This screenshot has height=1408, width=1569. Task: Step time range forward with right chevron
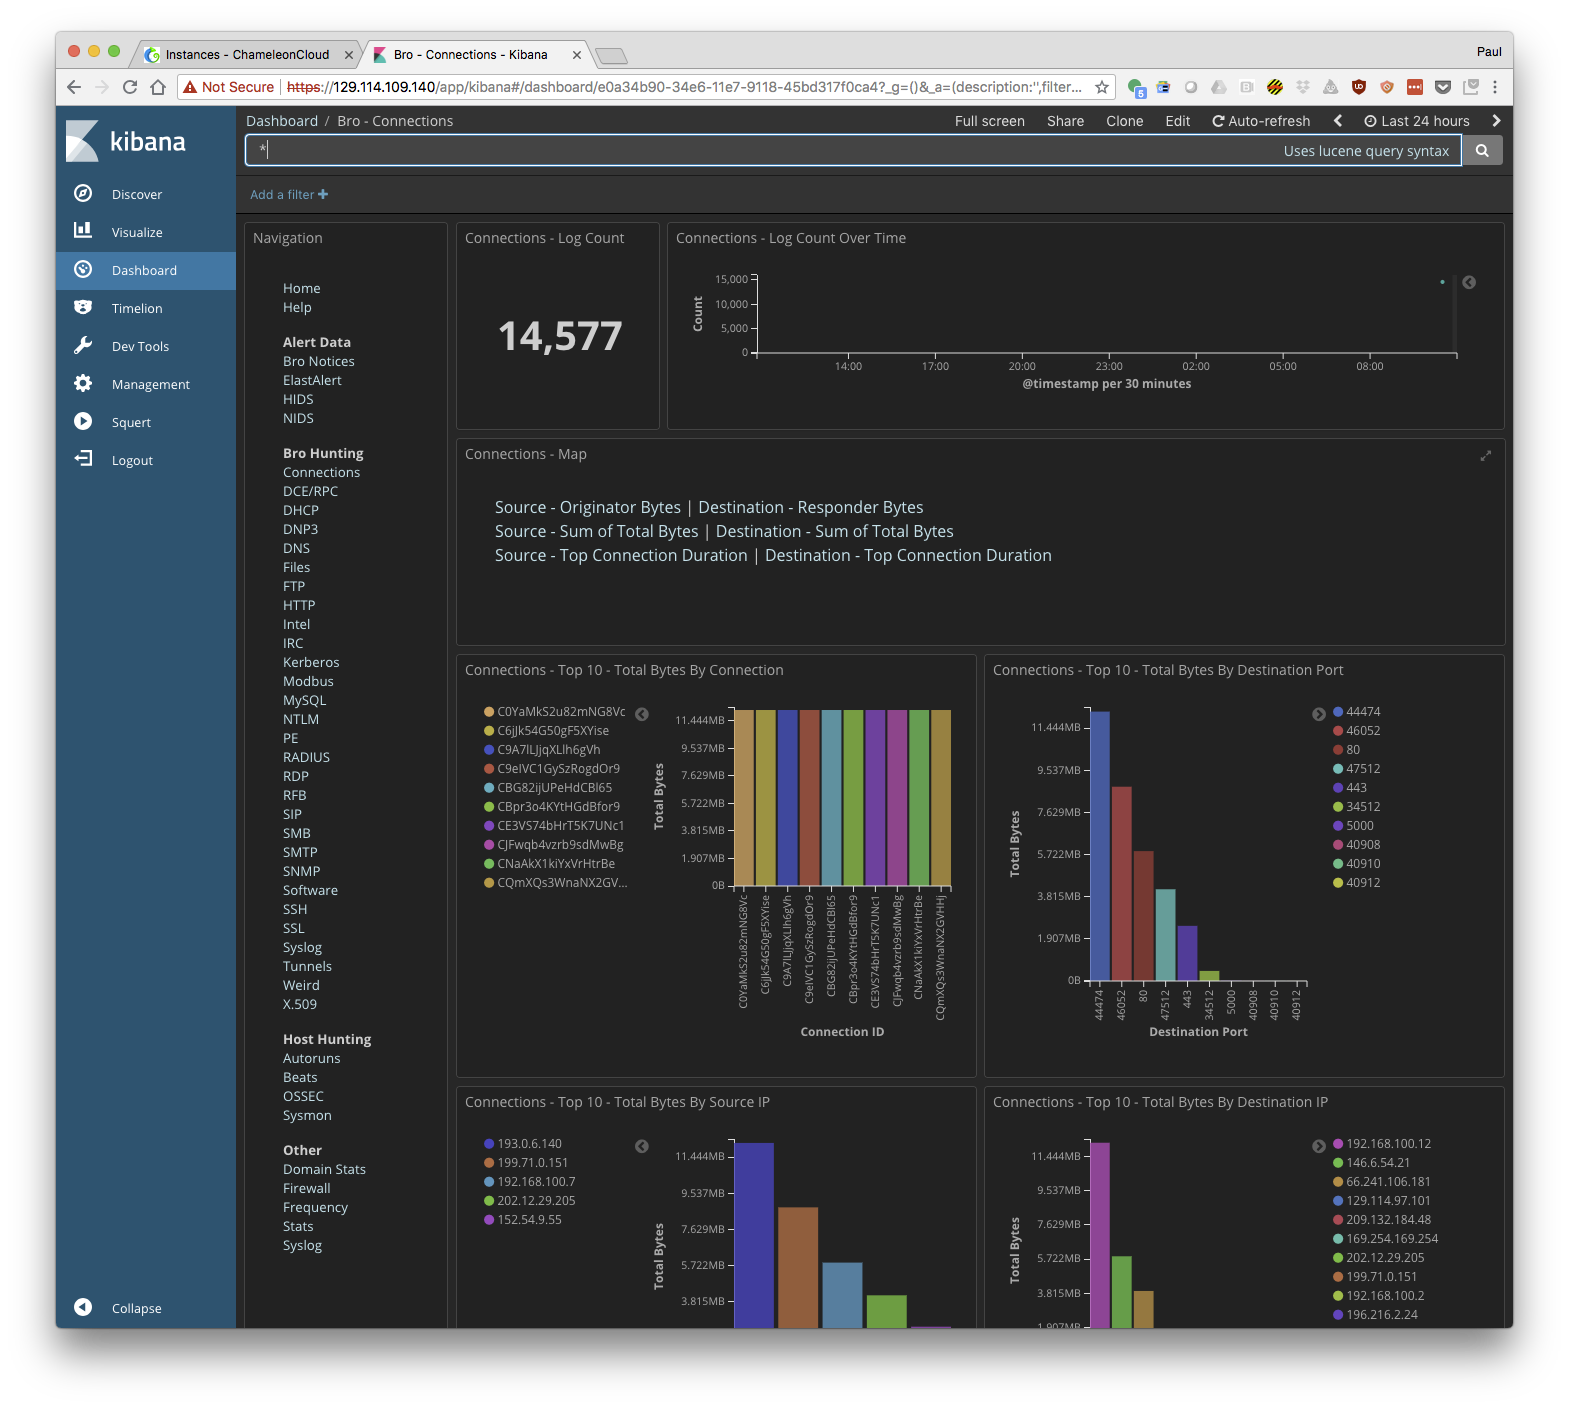tap(1496, 120)
